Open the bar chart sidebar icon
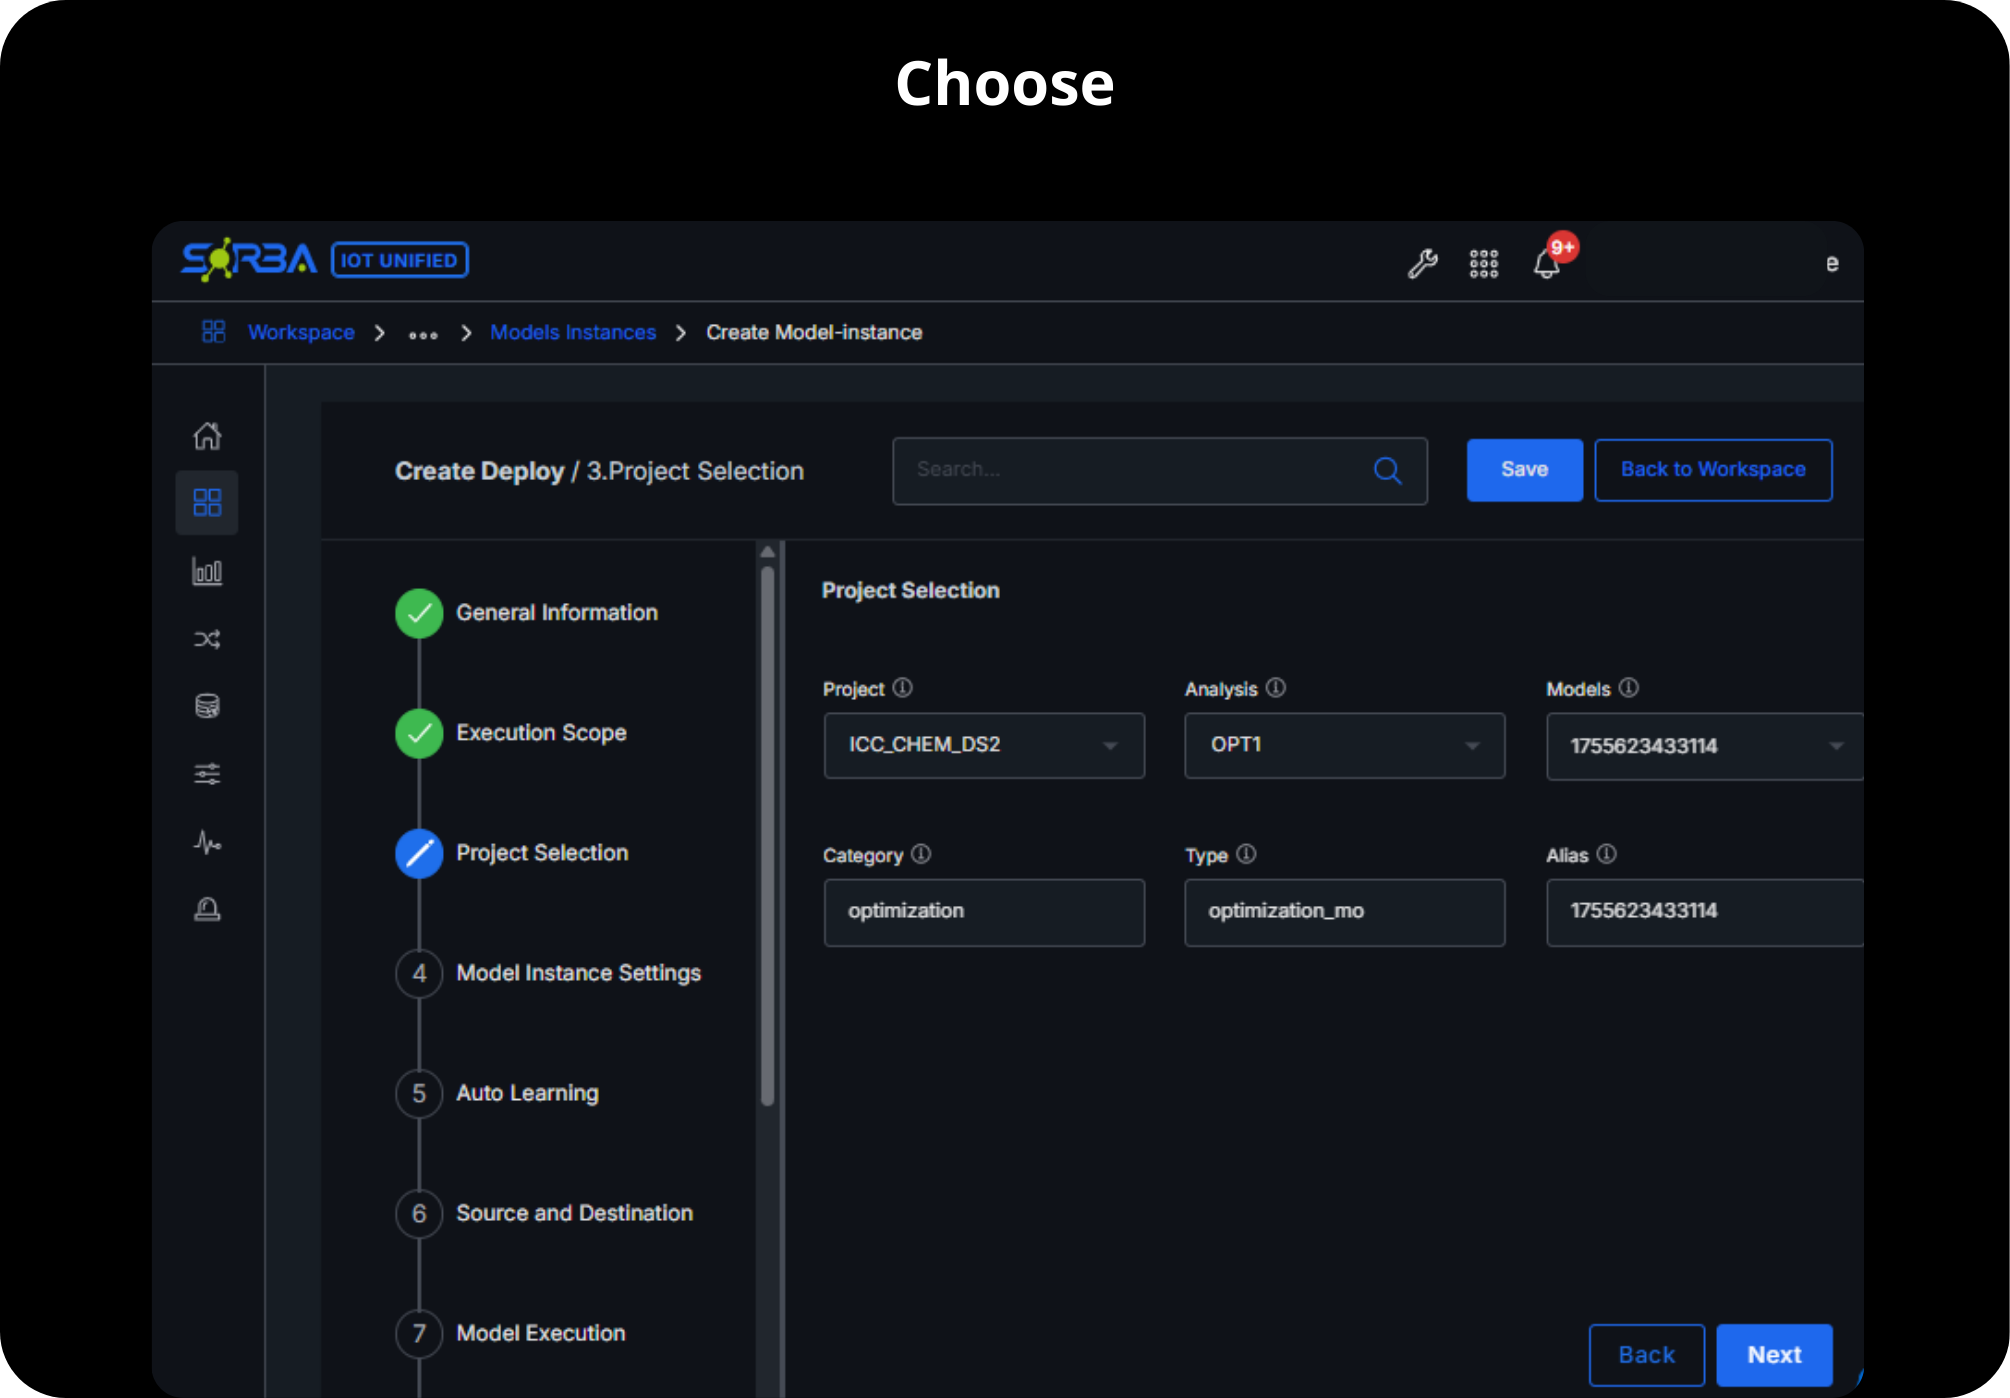This screenshot has width=2010, height=1398. [207, 572]
